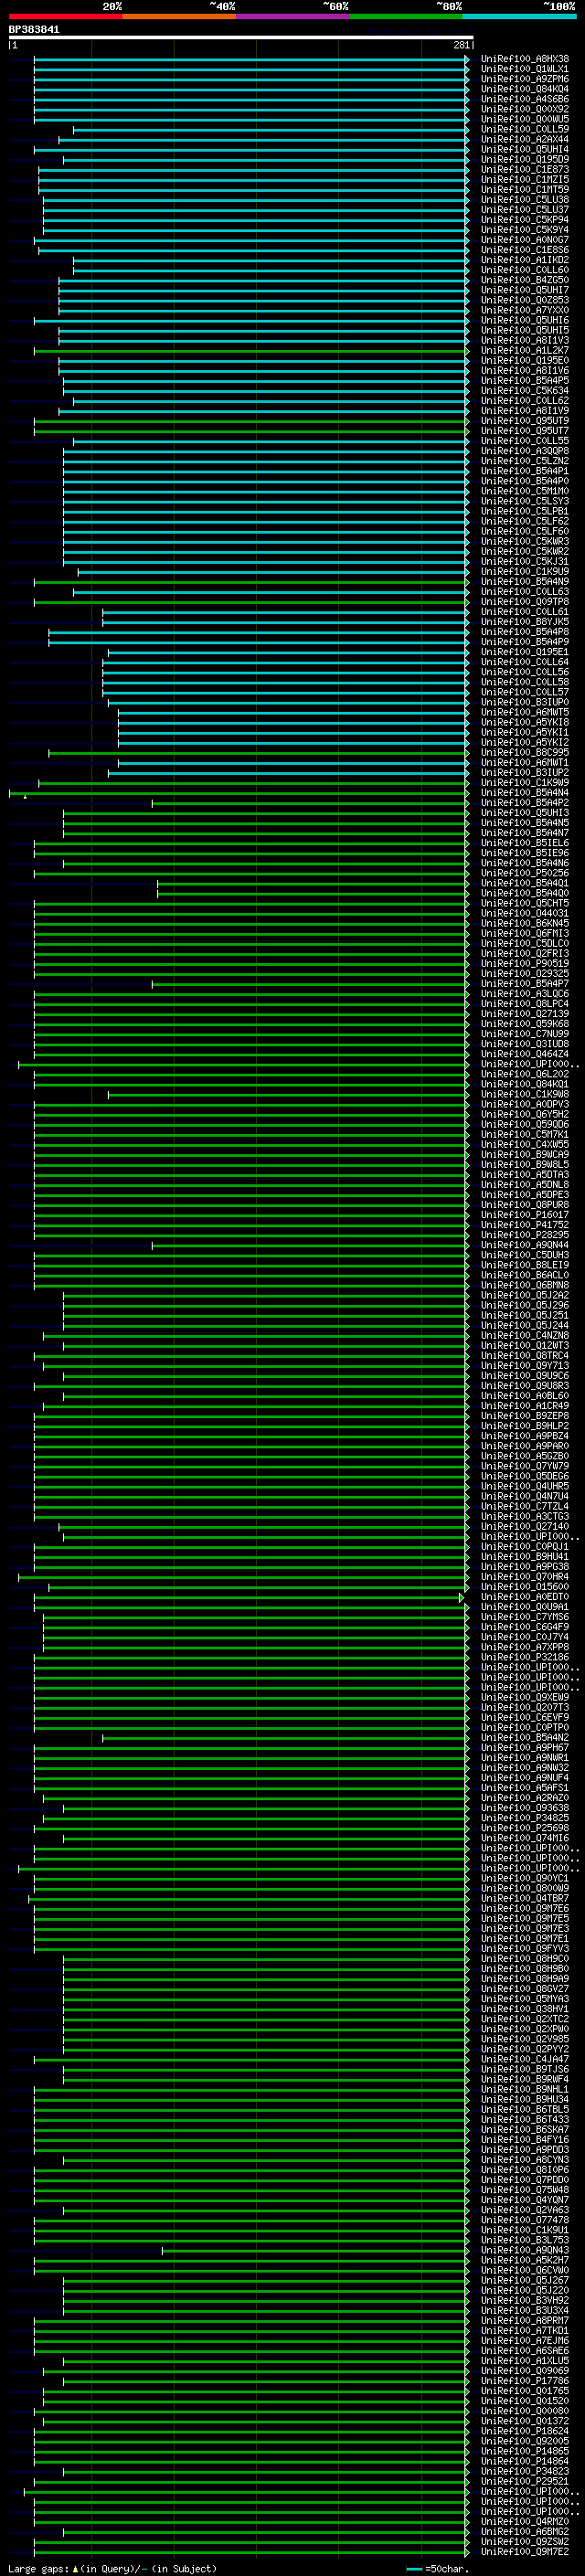
Task: Select the UniRef100_A8PRM7 label
Action: pyautogui.click(x=525, y=2320)
